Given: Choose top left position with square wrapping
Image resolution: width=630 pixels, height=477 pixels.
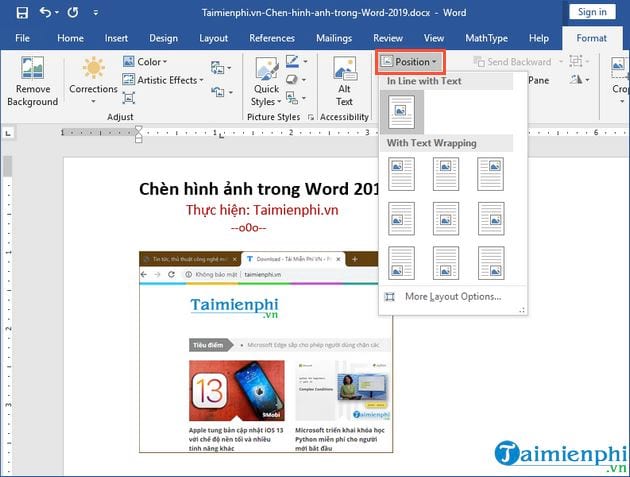Looking at the screenshot, I should click(x=401, y=174).
